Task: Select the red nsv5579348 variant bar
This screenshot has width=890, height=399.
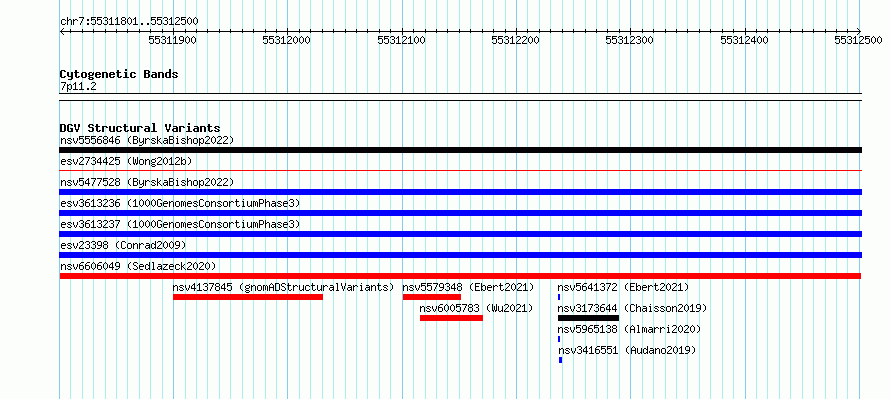Action: click(432, 297)
